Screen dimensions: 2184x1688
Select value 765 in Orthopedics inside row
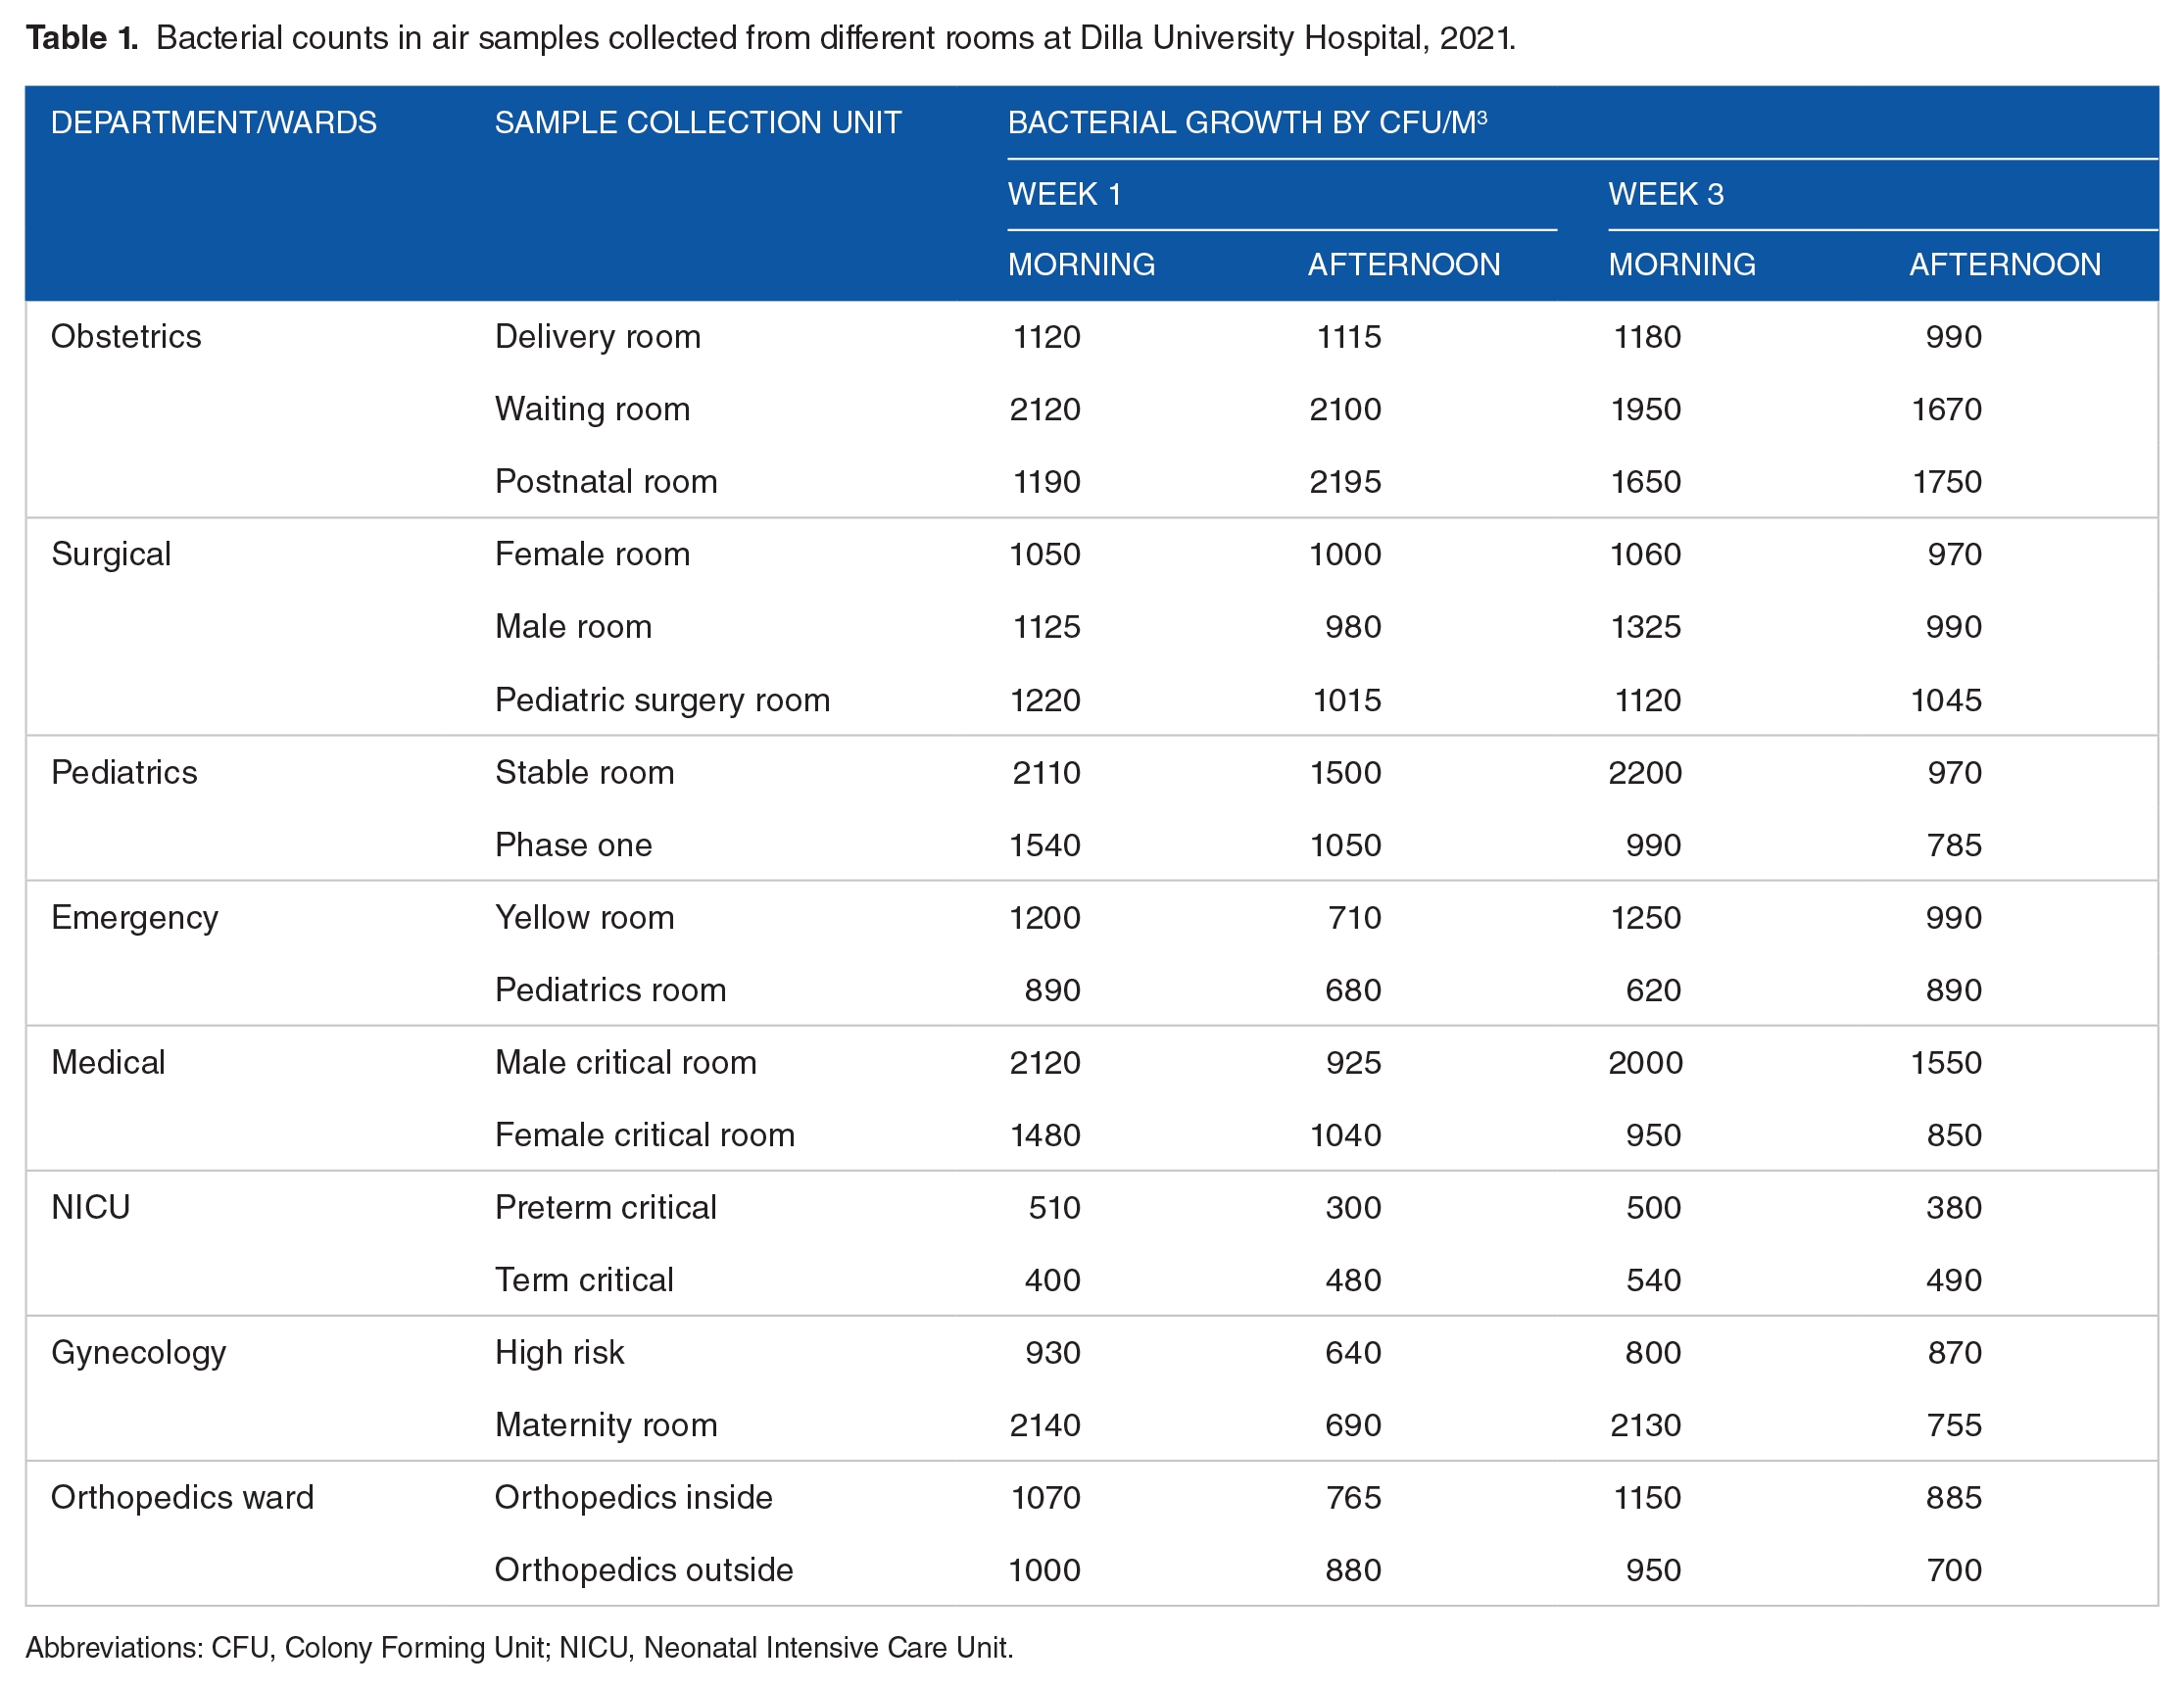[1353, 1497]
